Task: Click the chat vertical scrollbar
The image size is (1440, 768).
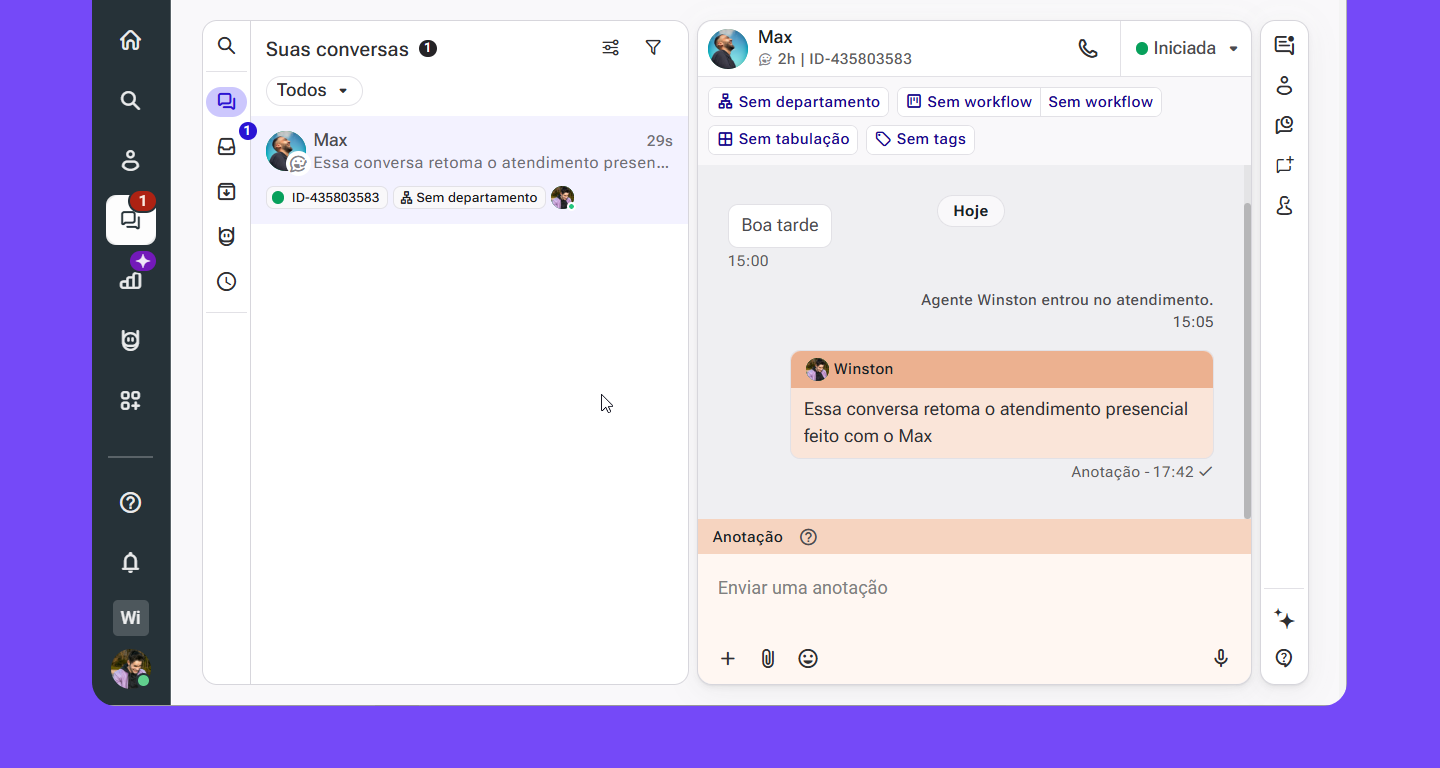Action: pos(1247,360)
